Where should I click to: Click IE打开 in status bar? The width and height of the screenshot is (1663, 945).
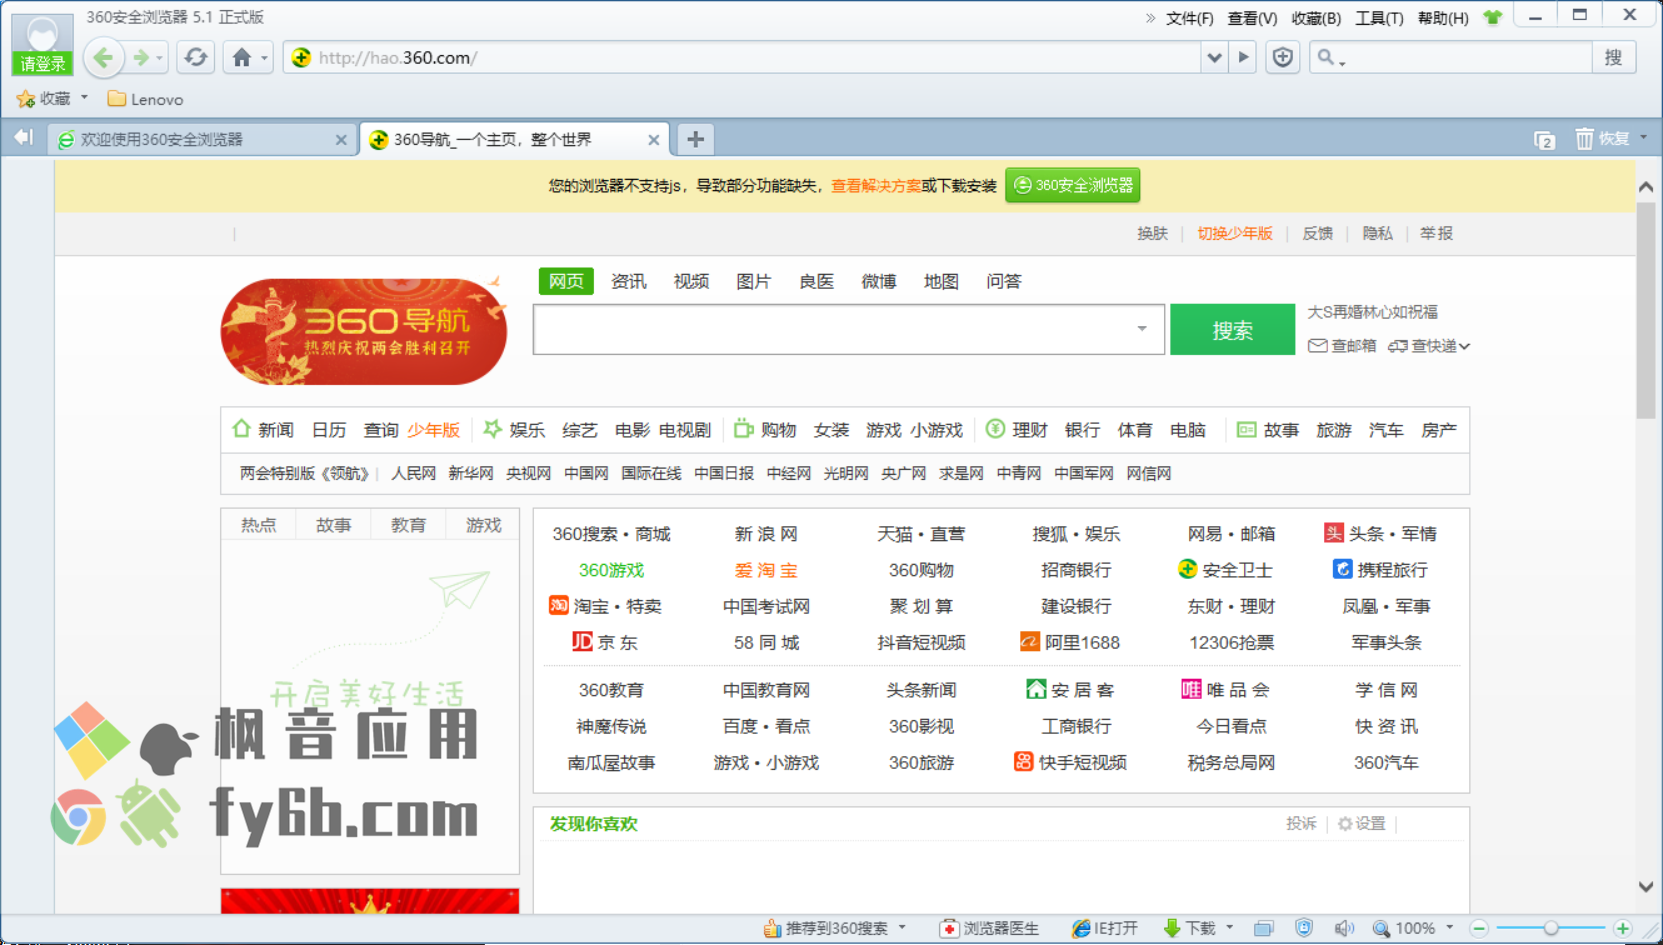point(1104,929)
